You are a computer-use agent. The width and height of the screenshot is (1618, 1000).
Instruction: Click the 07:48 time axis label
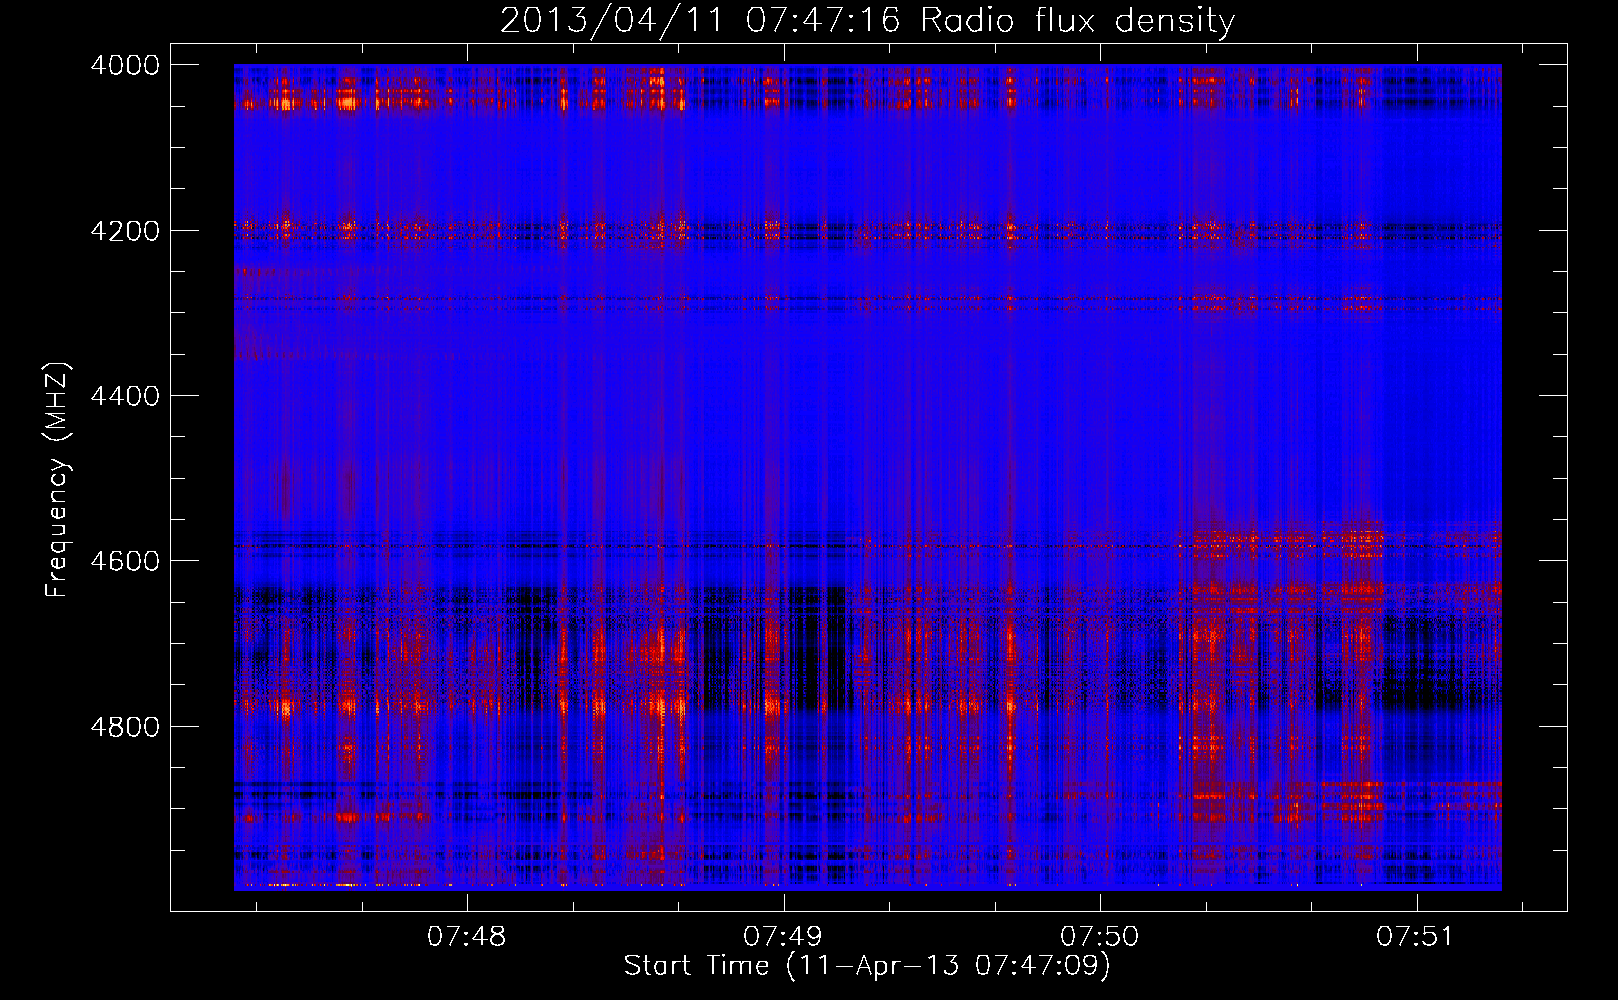click(466, 936)
